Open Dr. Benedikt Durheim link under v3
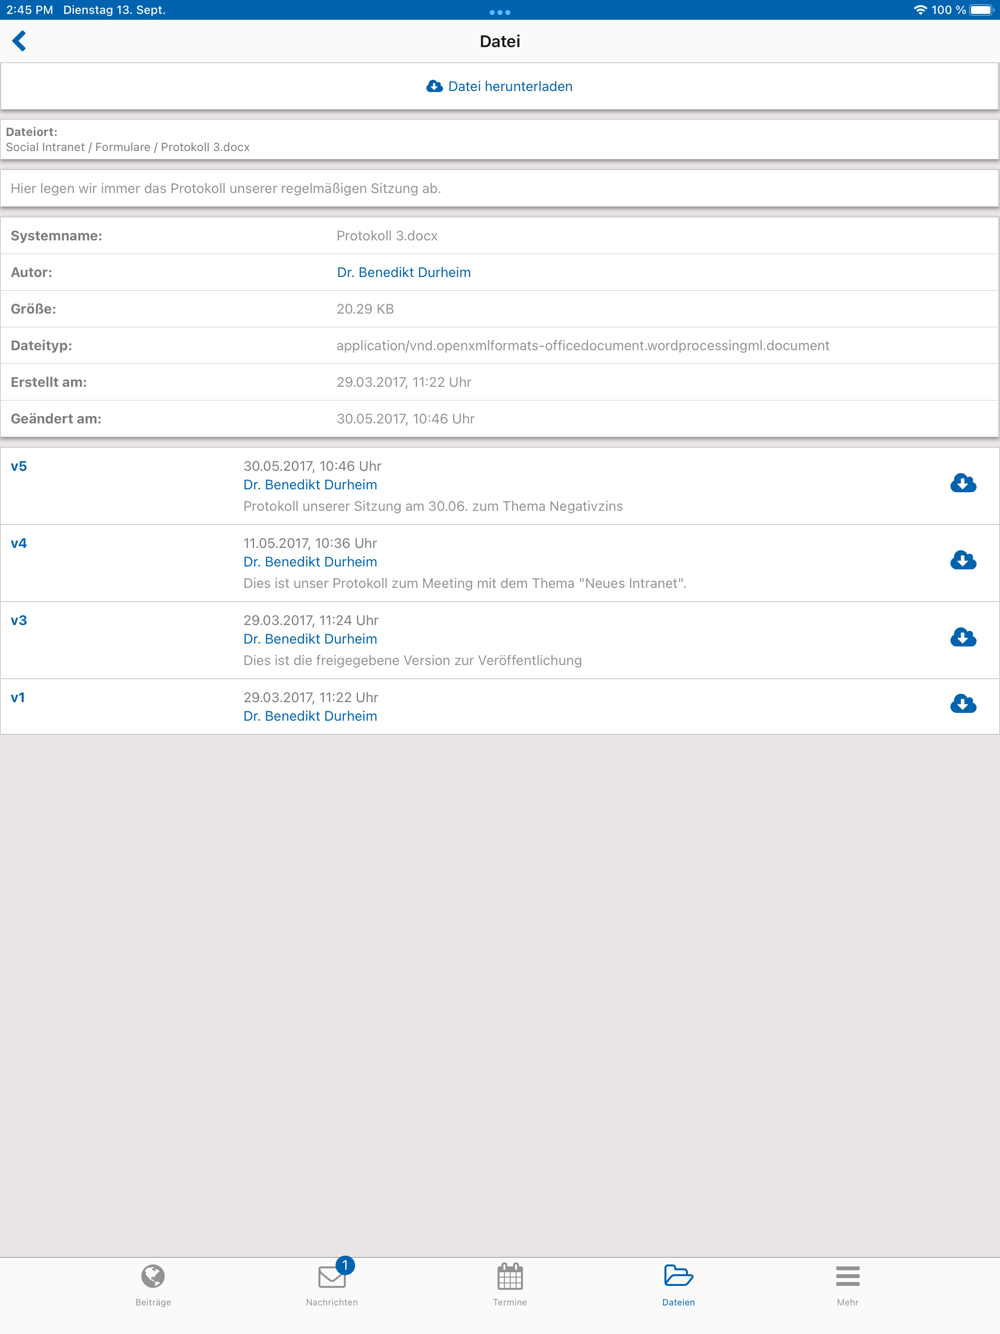1000x1334 pixels. point(310,639)
